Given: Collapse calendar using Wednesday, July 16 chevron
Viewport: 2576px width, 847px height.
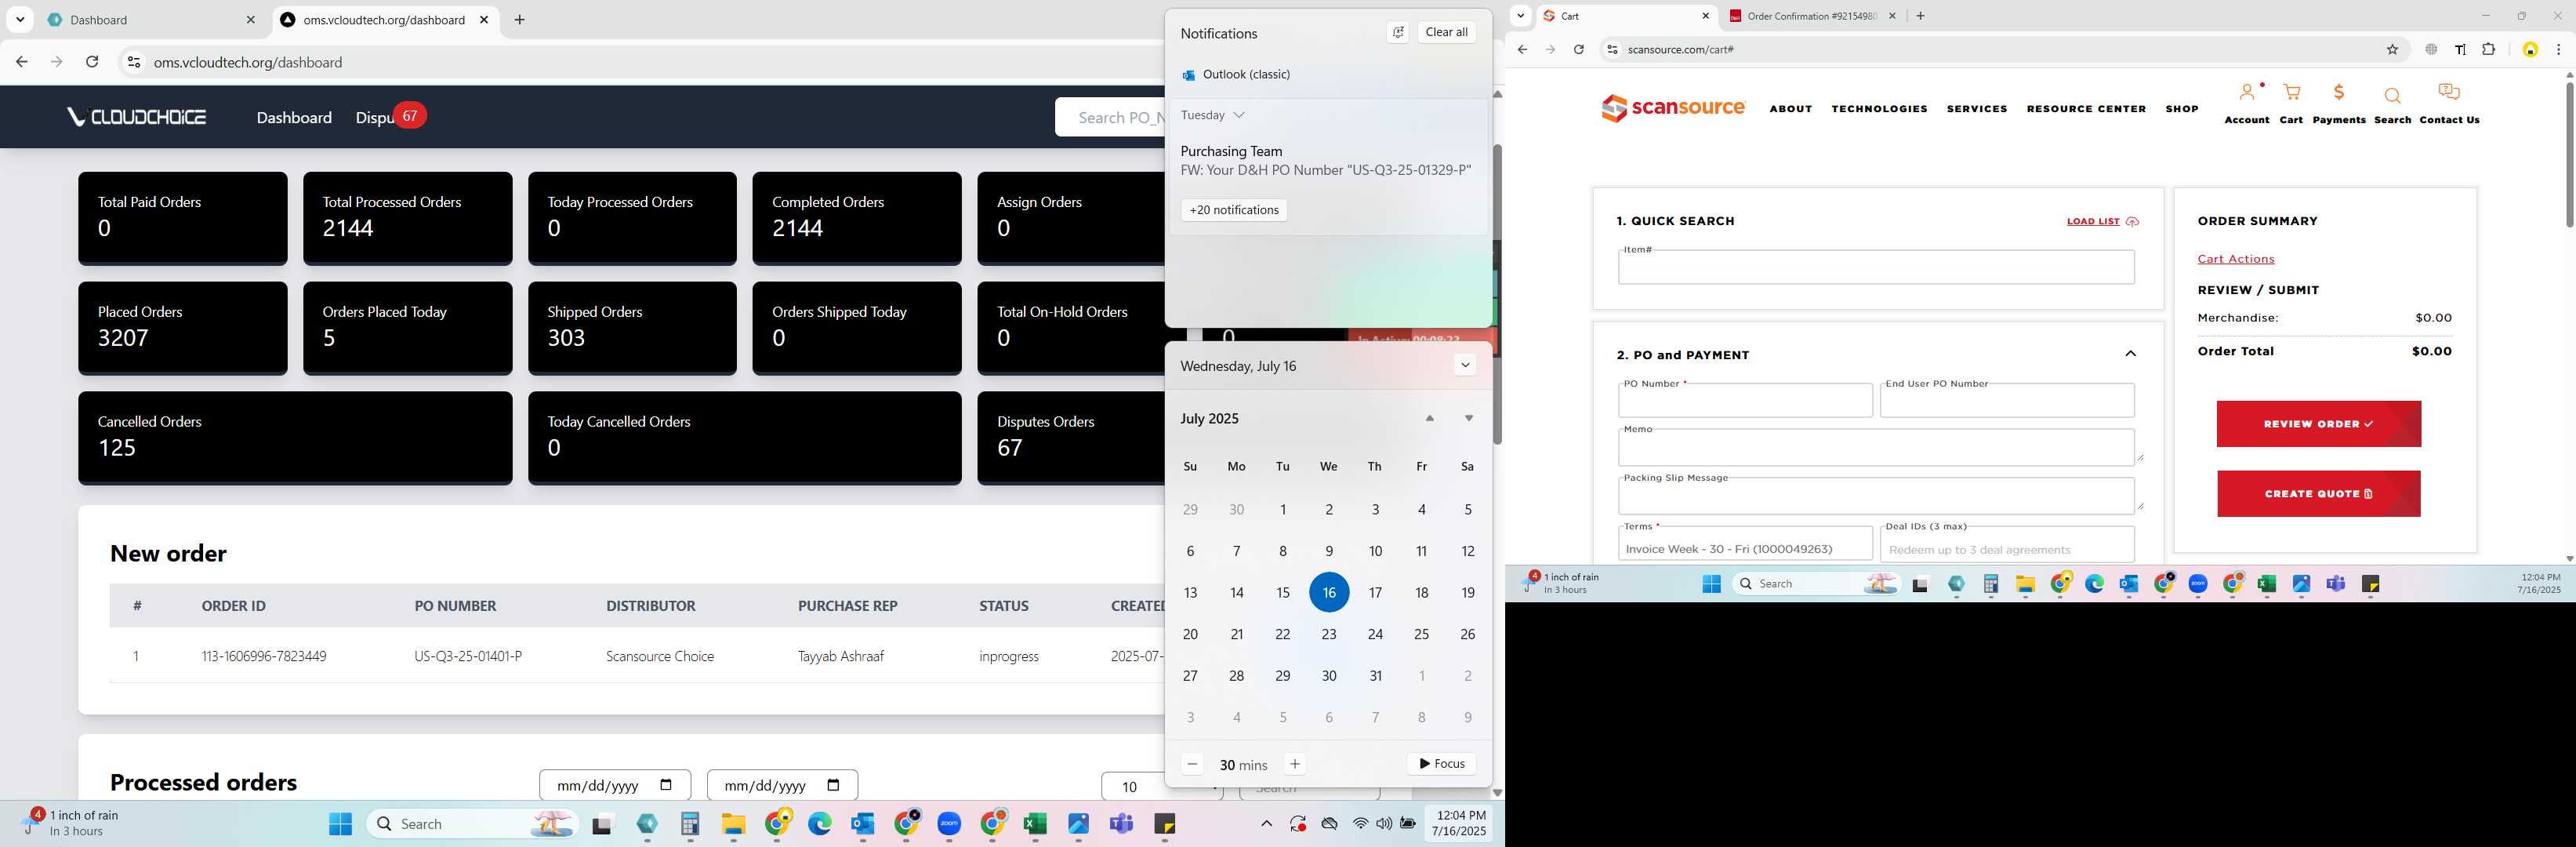Looking at the screenshot, I should (1464, 365).
